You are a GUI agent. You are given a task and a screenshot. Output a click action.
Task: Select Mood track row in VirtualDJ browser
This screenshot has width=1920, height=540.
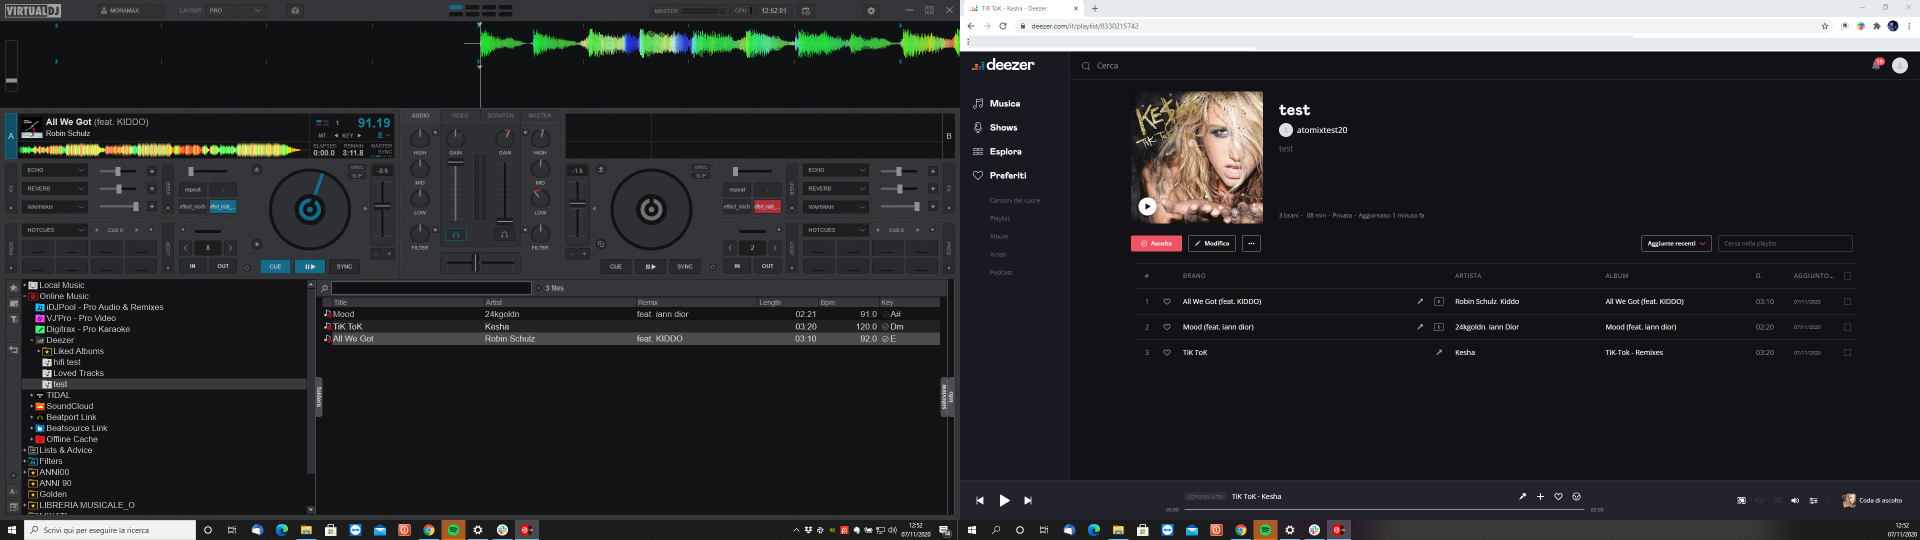pyautogui.click(x=630, y=314)
